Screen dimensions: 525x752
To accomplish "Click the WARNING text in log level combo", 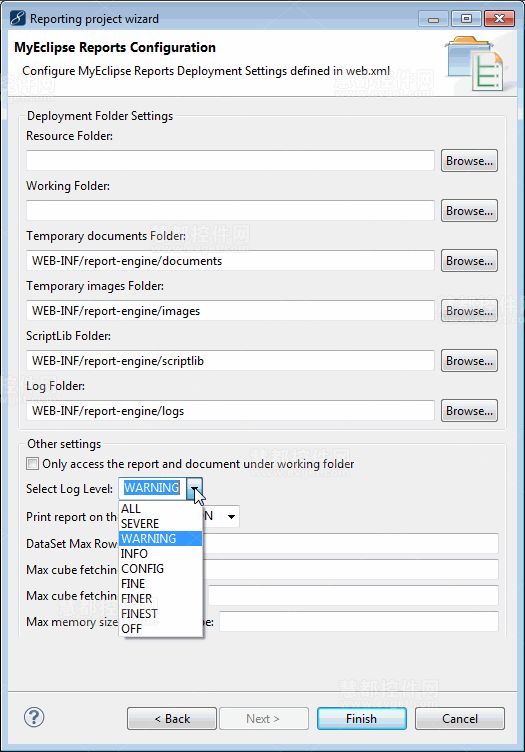I will tap(152, 488).
